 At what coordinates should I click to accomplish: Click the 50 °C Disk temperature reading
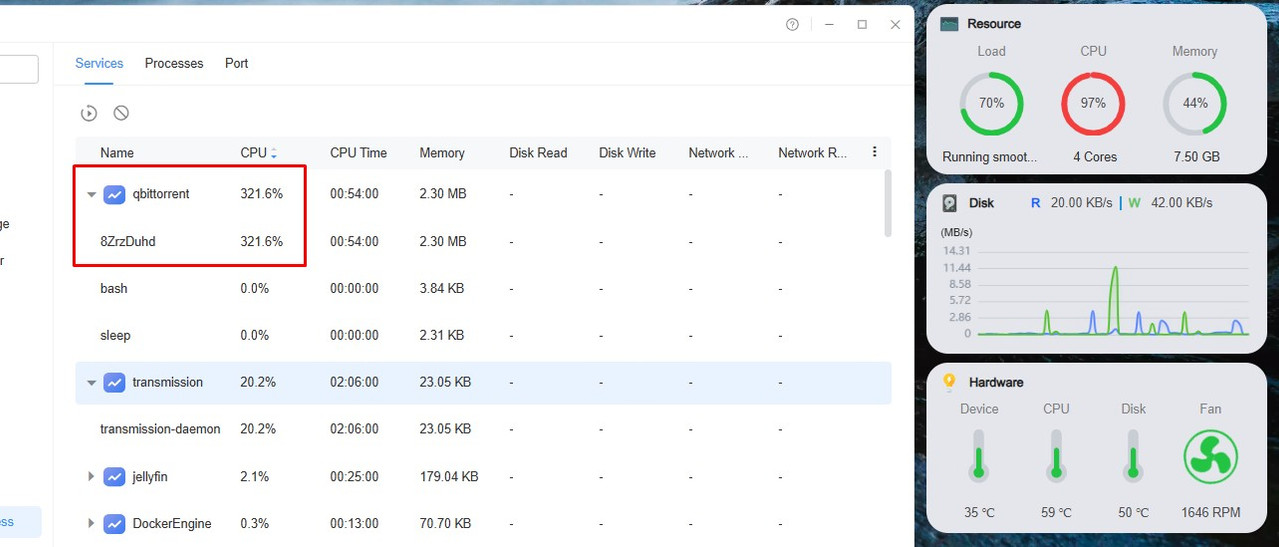tap(1133, 512)
